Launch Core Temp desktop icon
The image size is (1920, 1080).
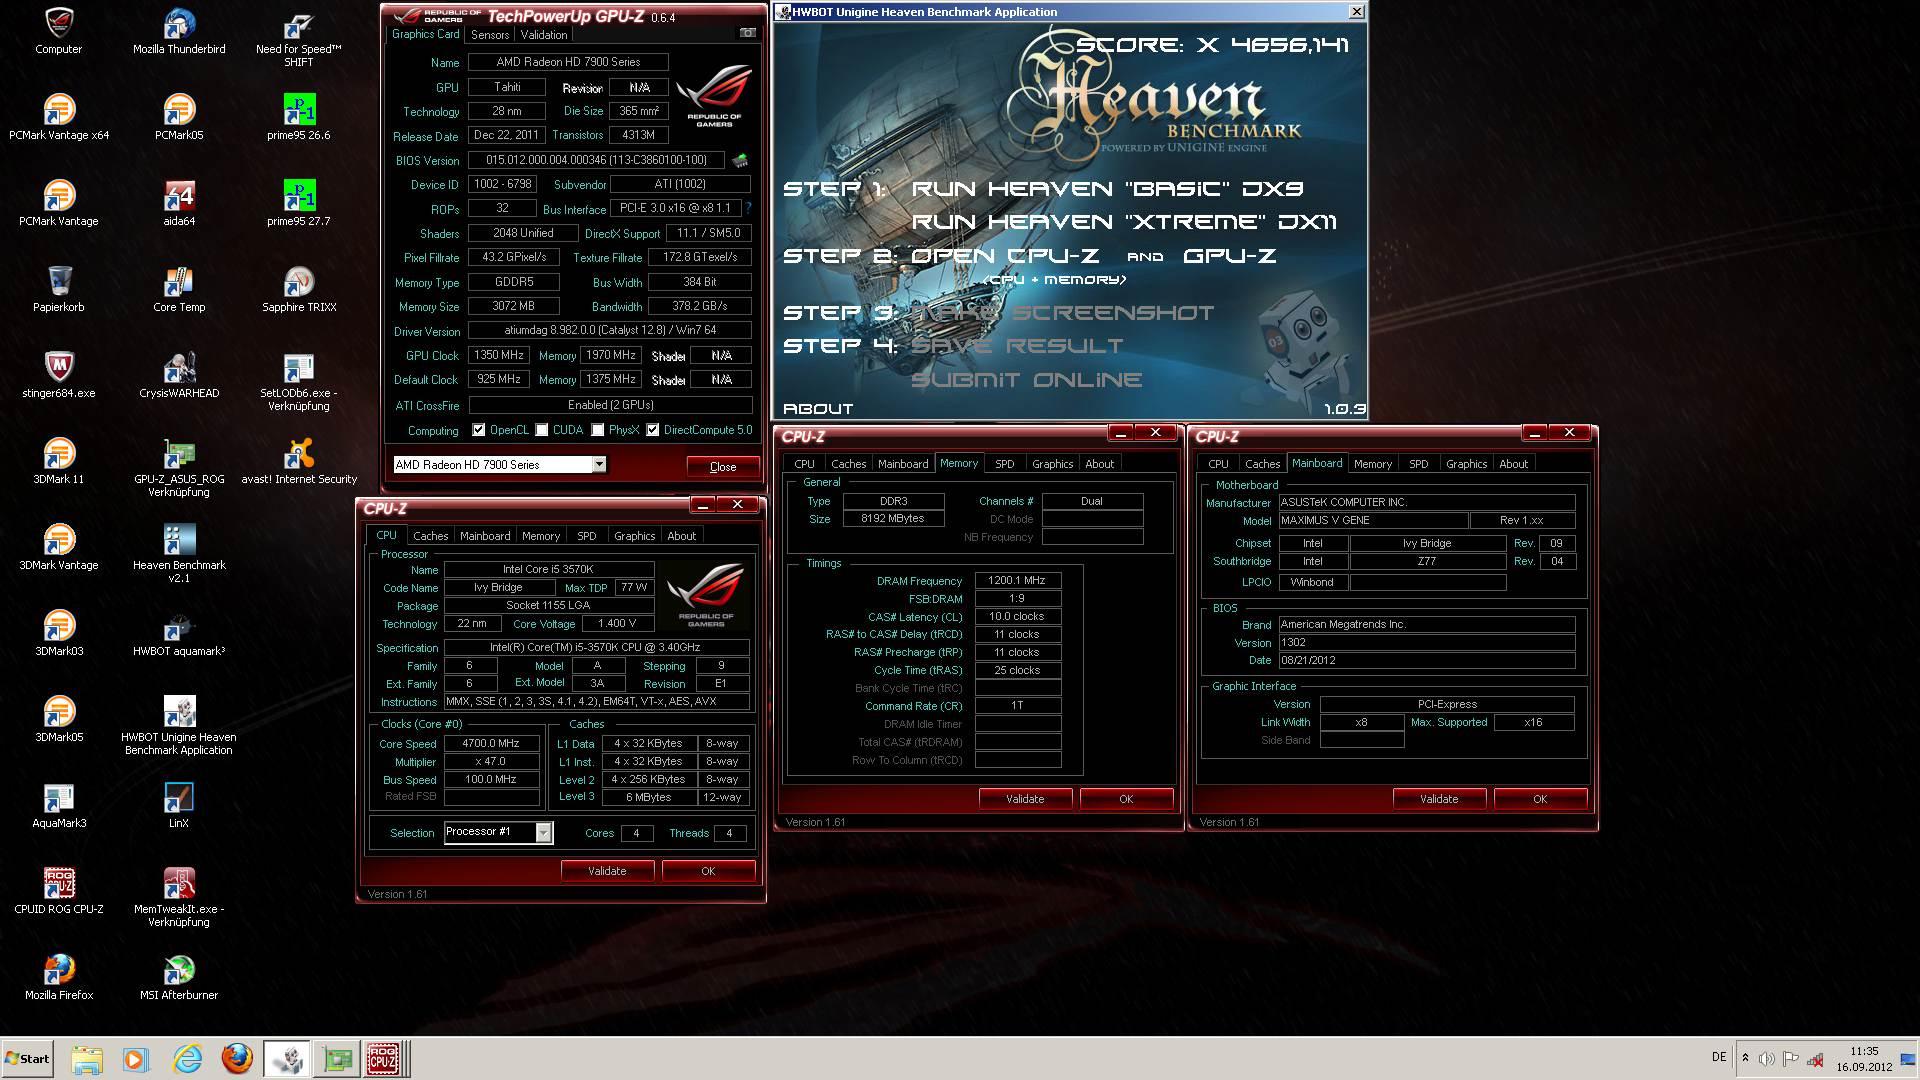(x=179, y=289)
